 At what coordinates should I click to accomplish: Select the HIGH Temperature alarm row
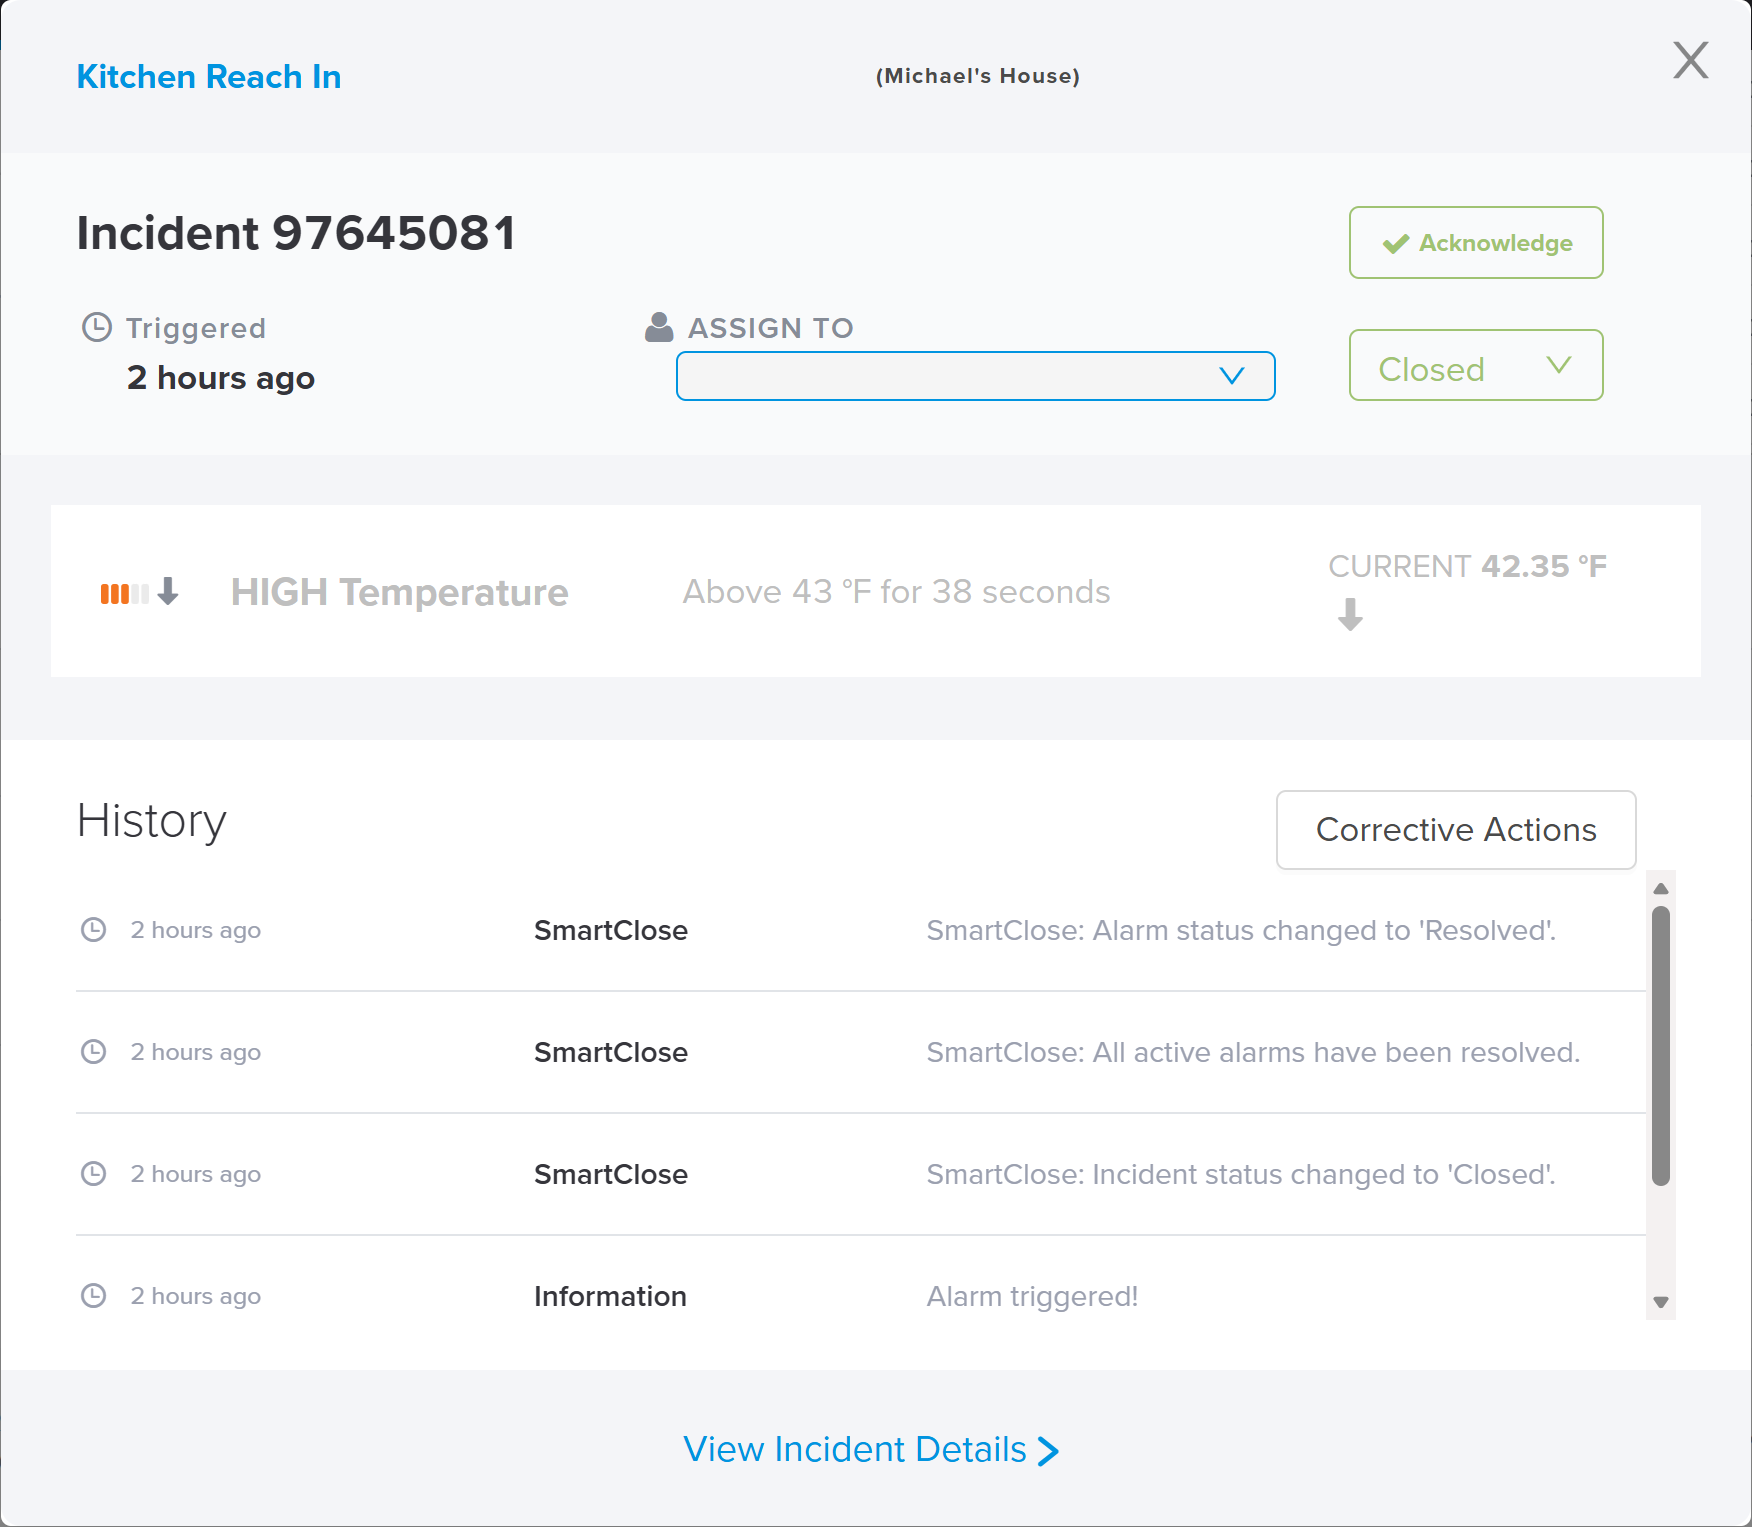tap(875, 591)
